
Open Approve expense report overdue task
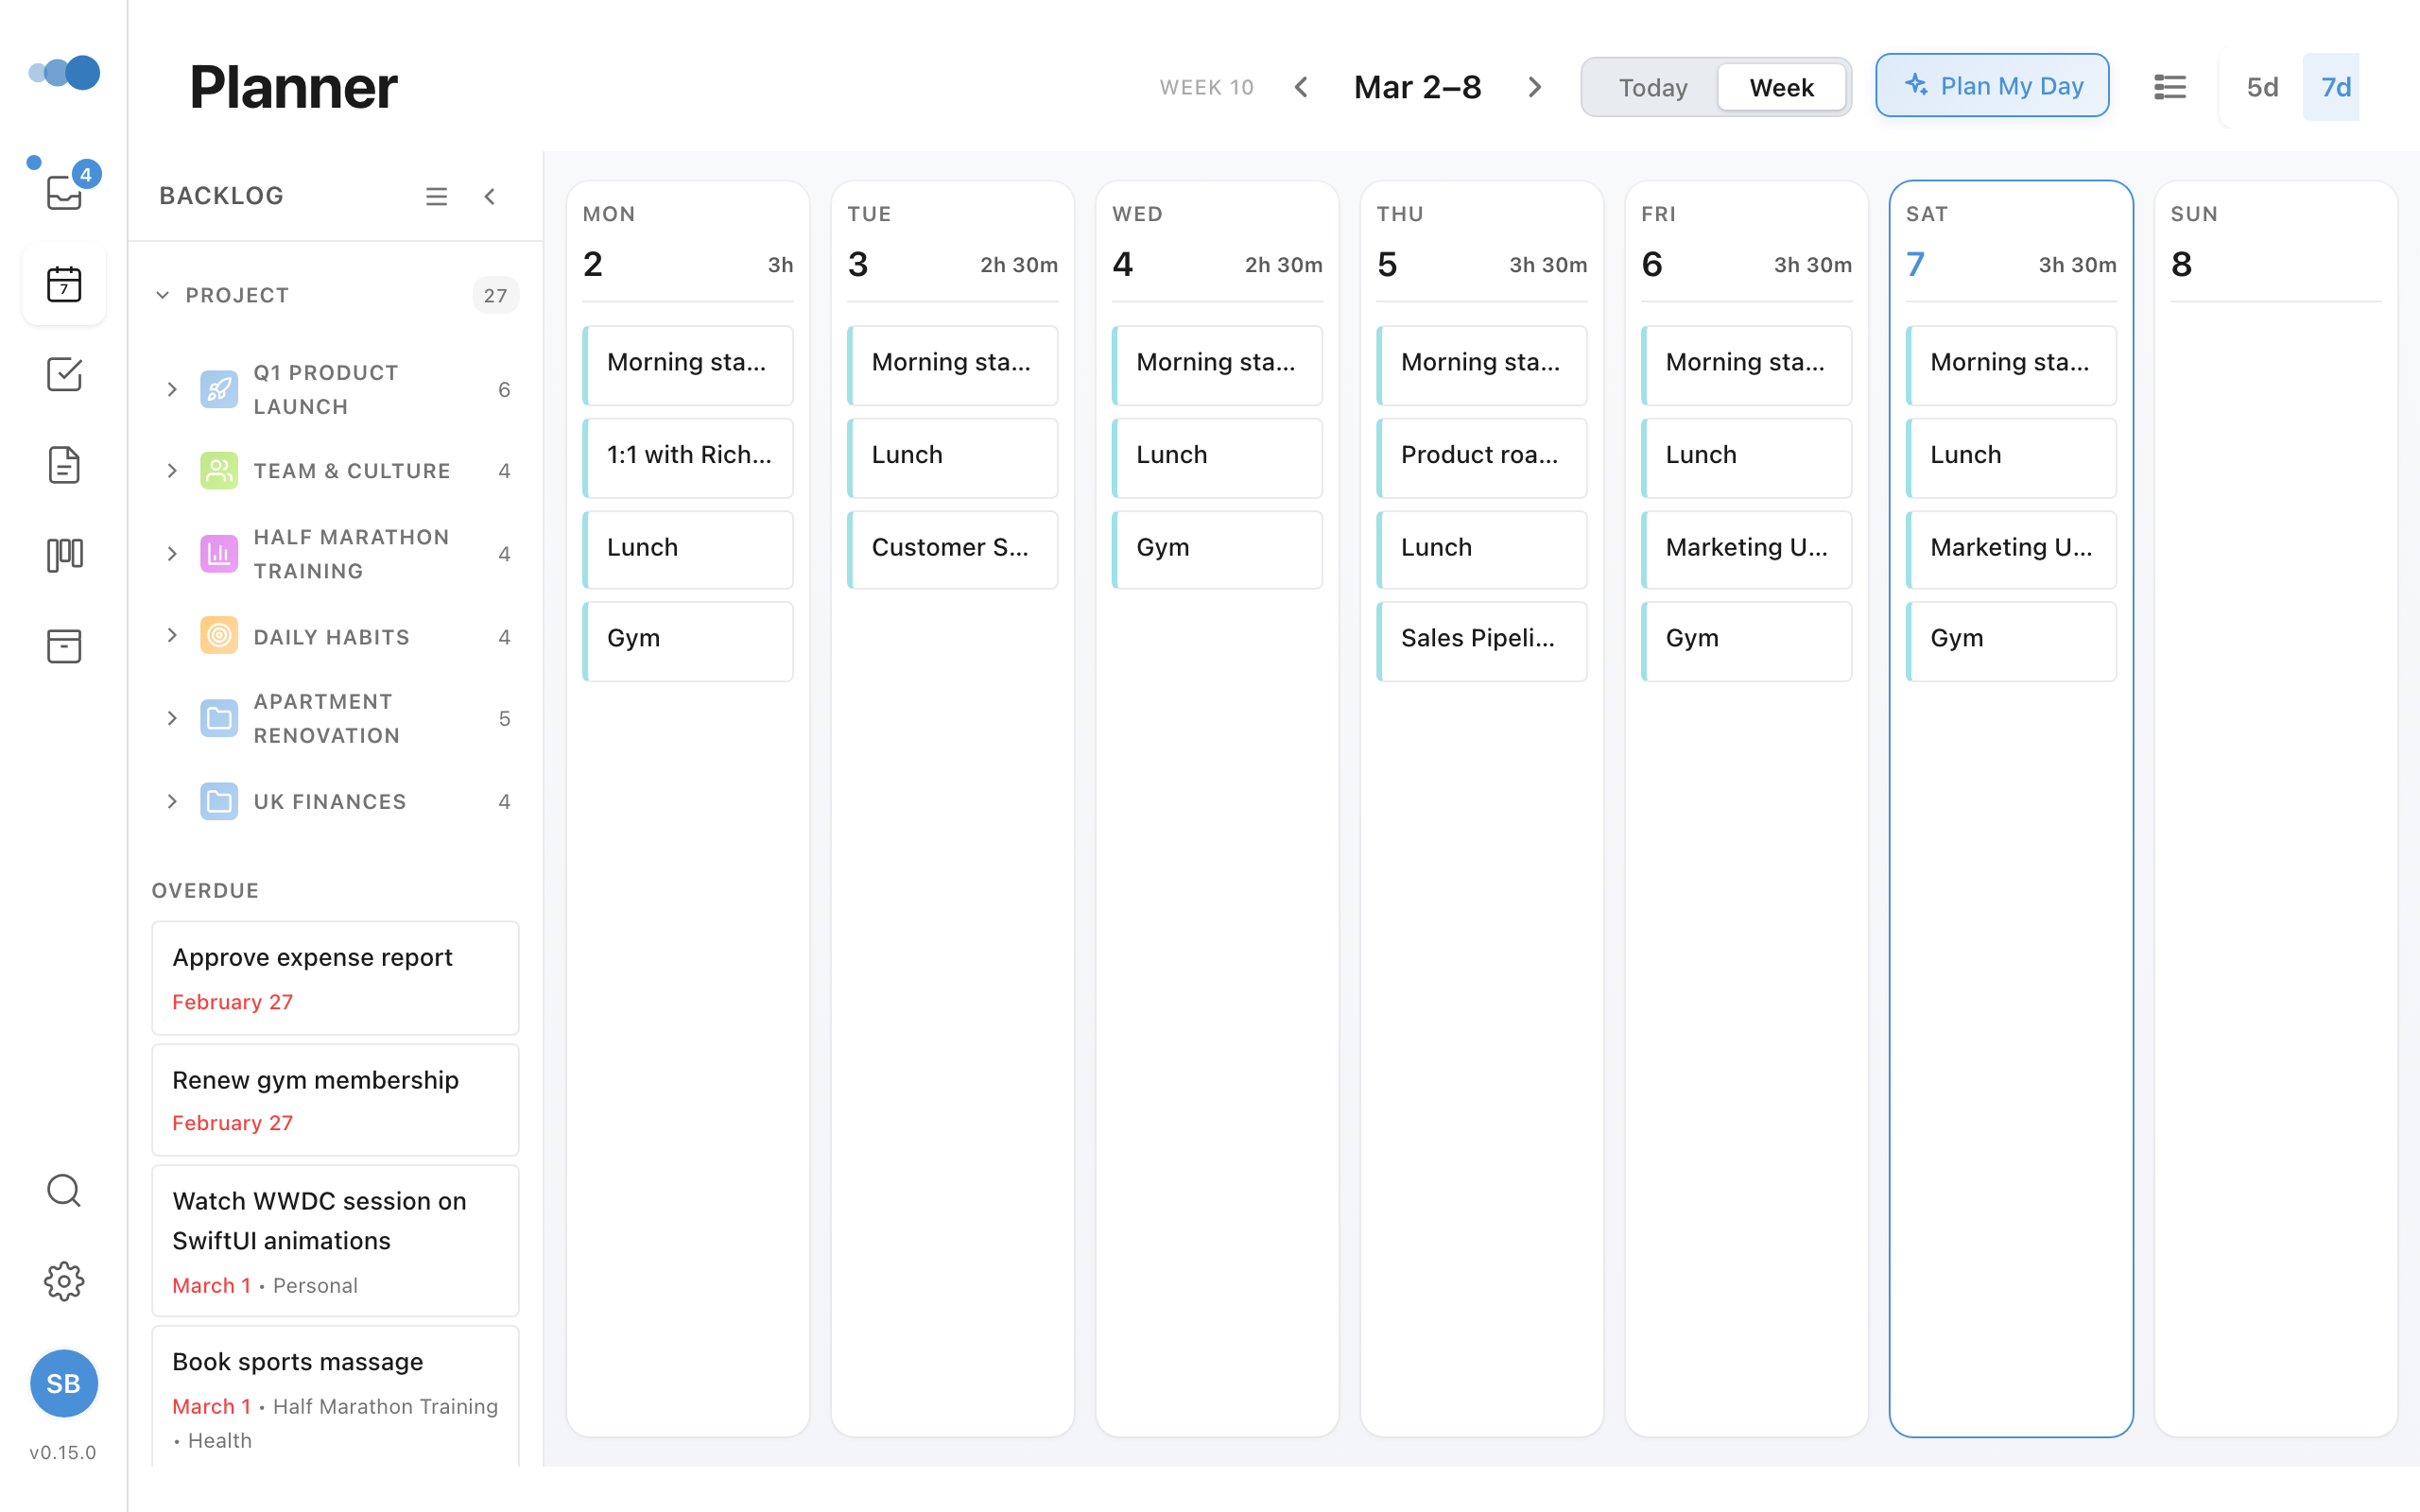pyautogui.click(x=335, y=977)
